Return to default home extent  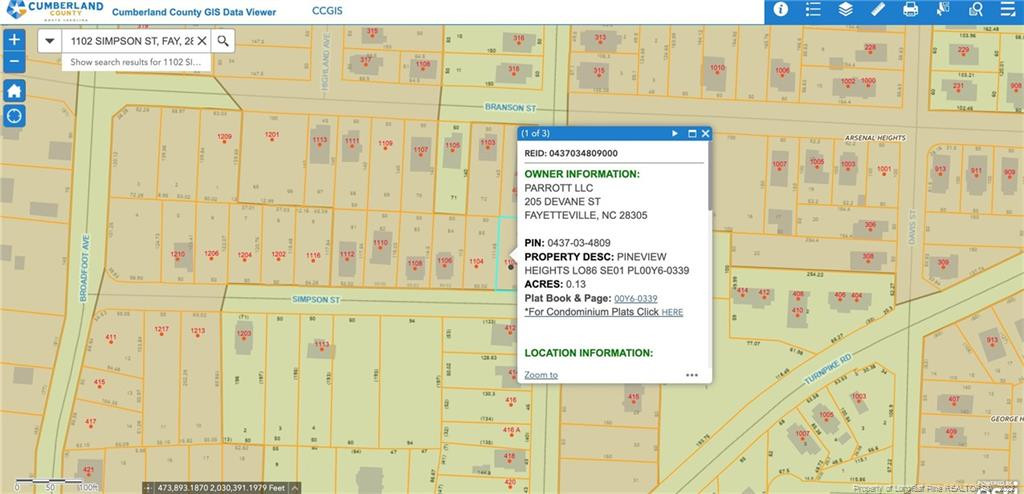(x=14, y=90)
